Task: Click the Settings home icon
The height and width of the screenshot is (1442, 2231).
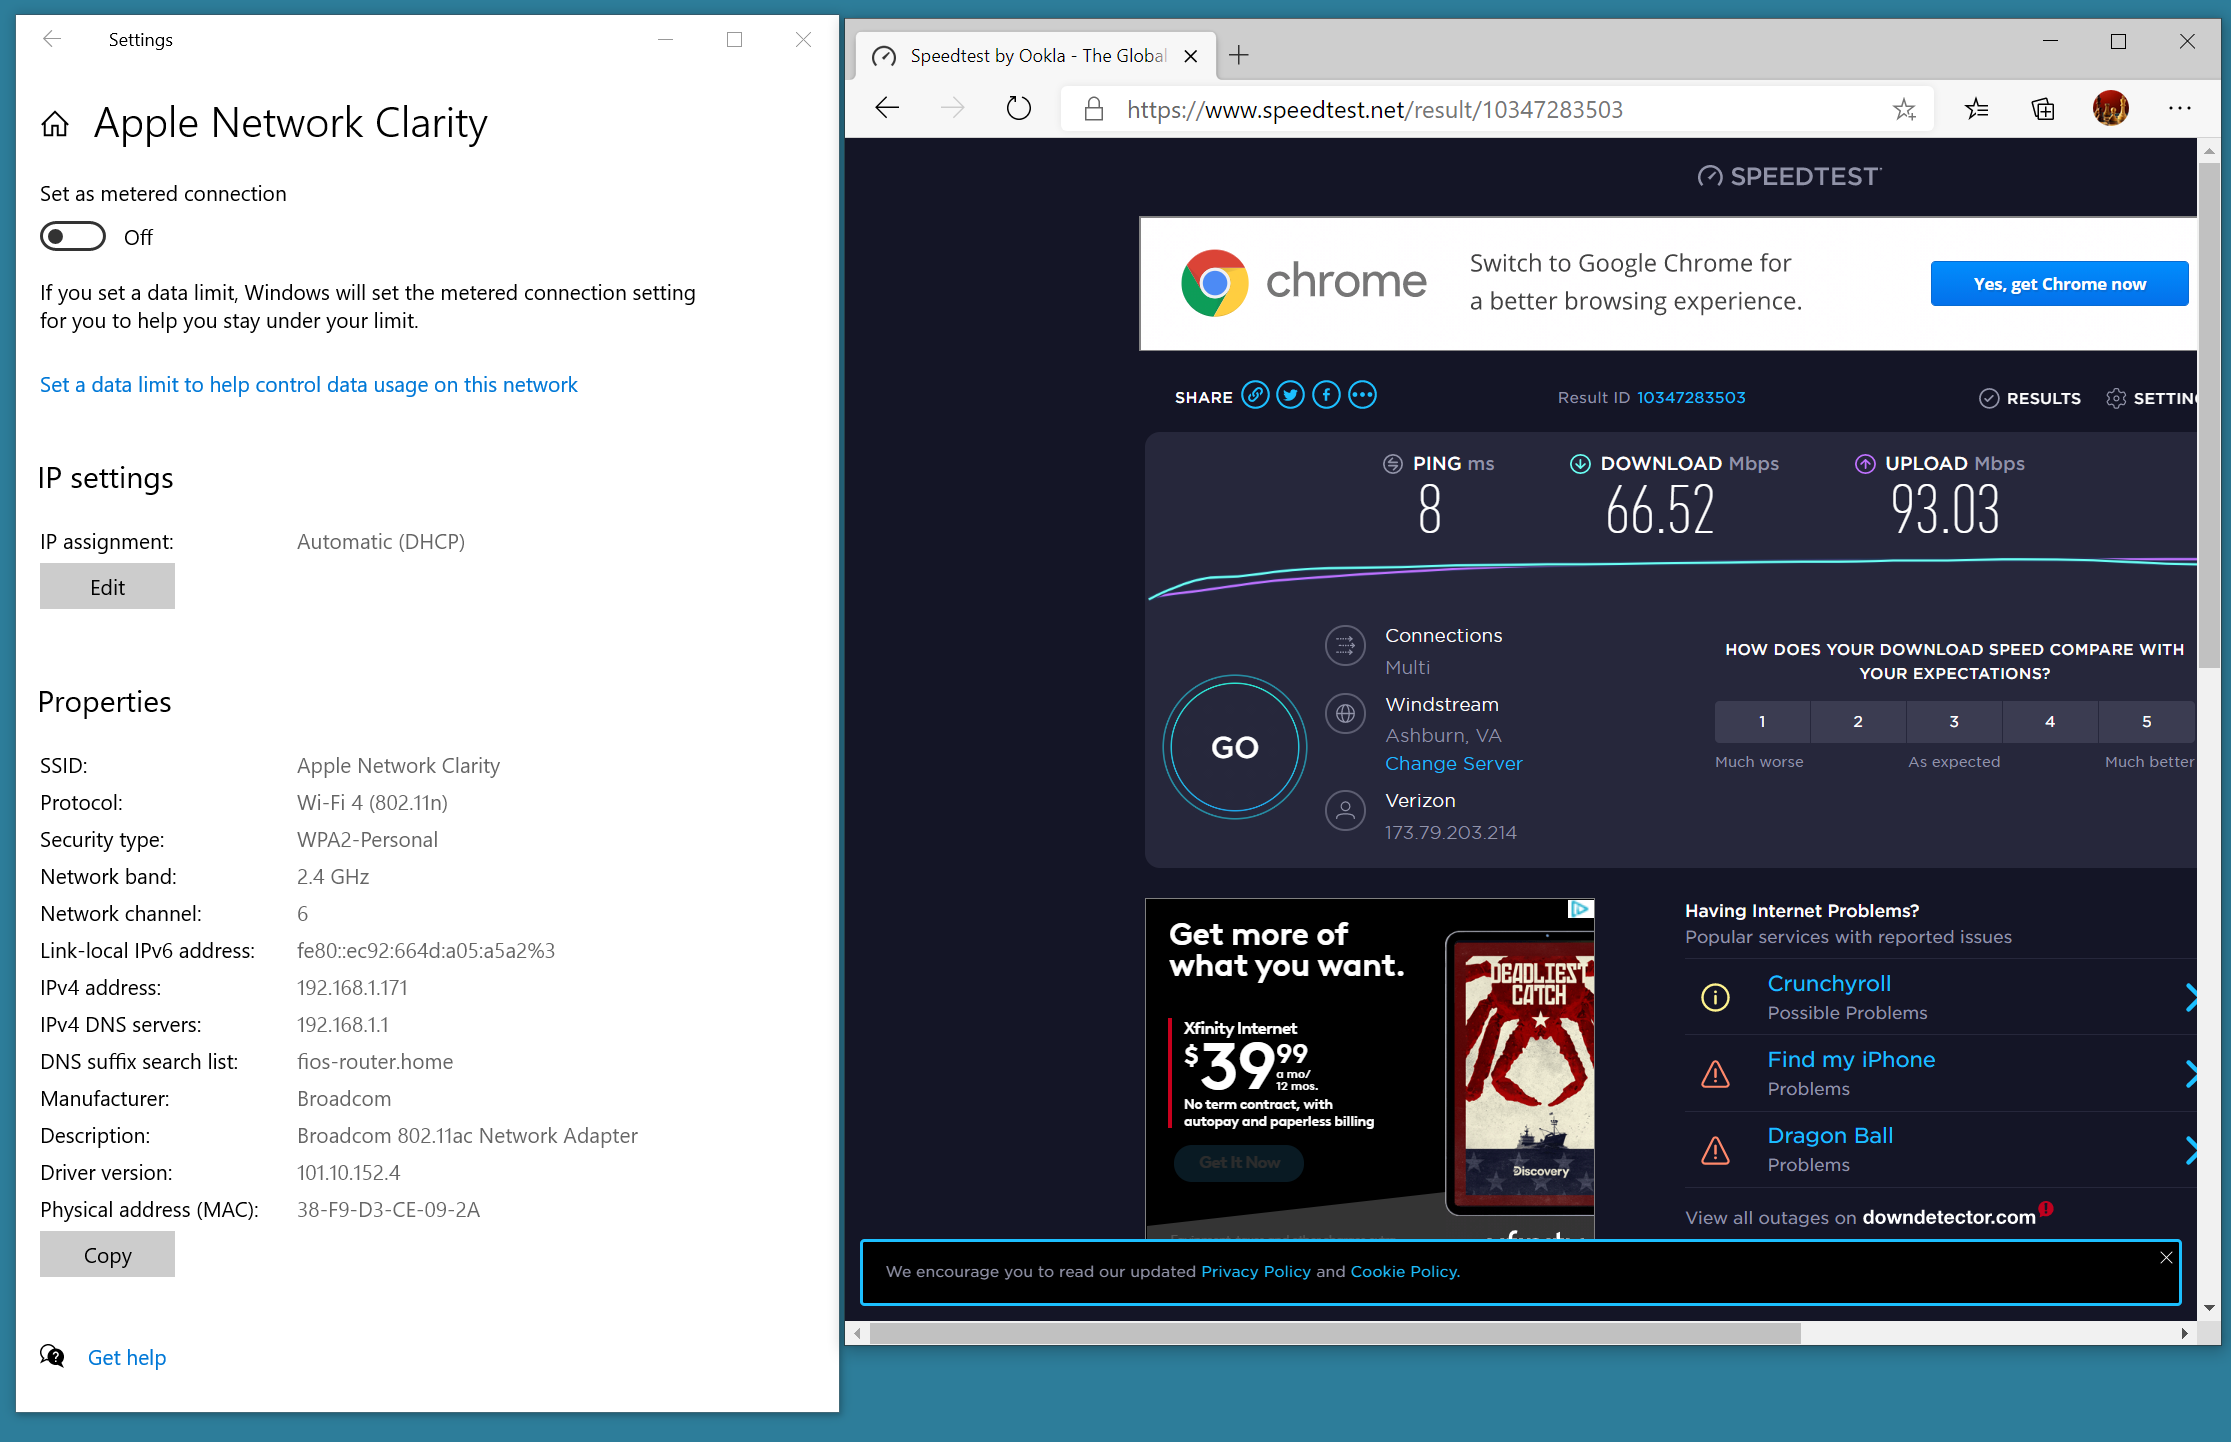Action: 55,124
